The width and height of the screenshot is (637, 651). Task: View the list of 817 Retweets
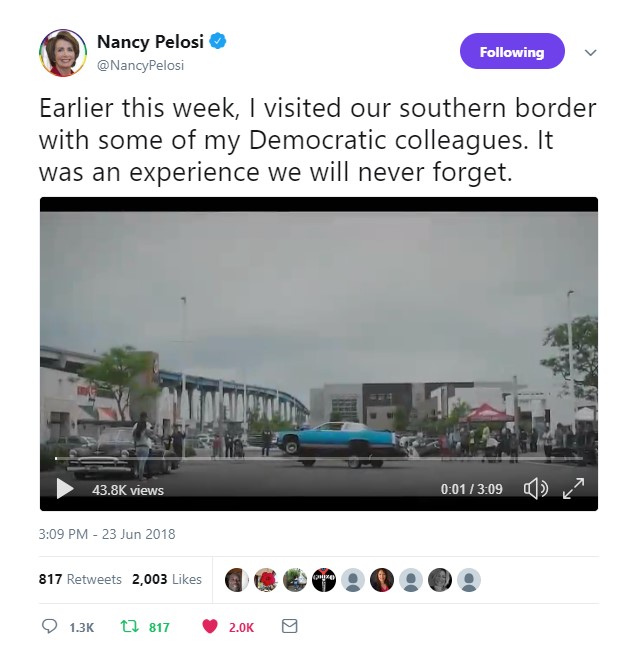[80, 579]
